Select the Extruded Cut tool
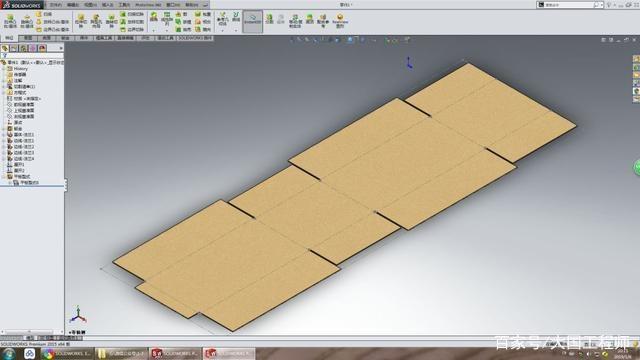640x360 pixels. tap(81, 21)
